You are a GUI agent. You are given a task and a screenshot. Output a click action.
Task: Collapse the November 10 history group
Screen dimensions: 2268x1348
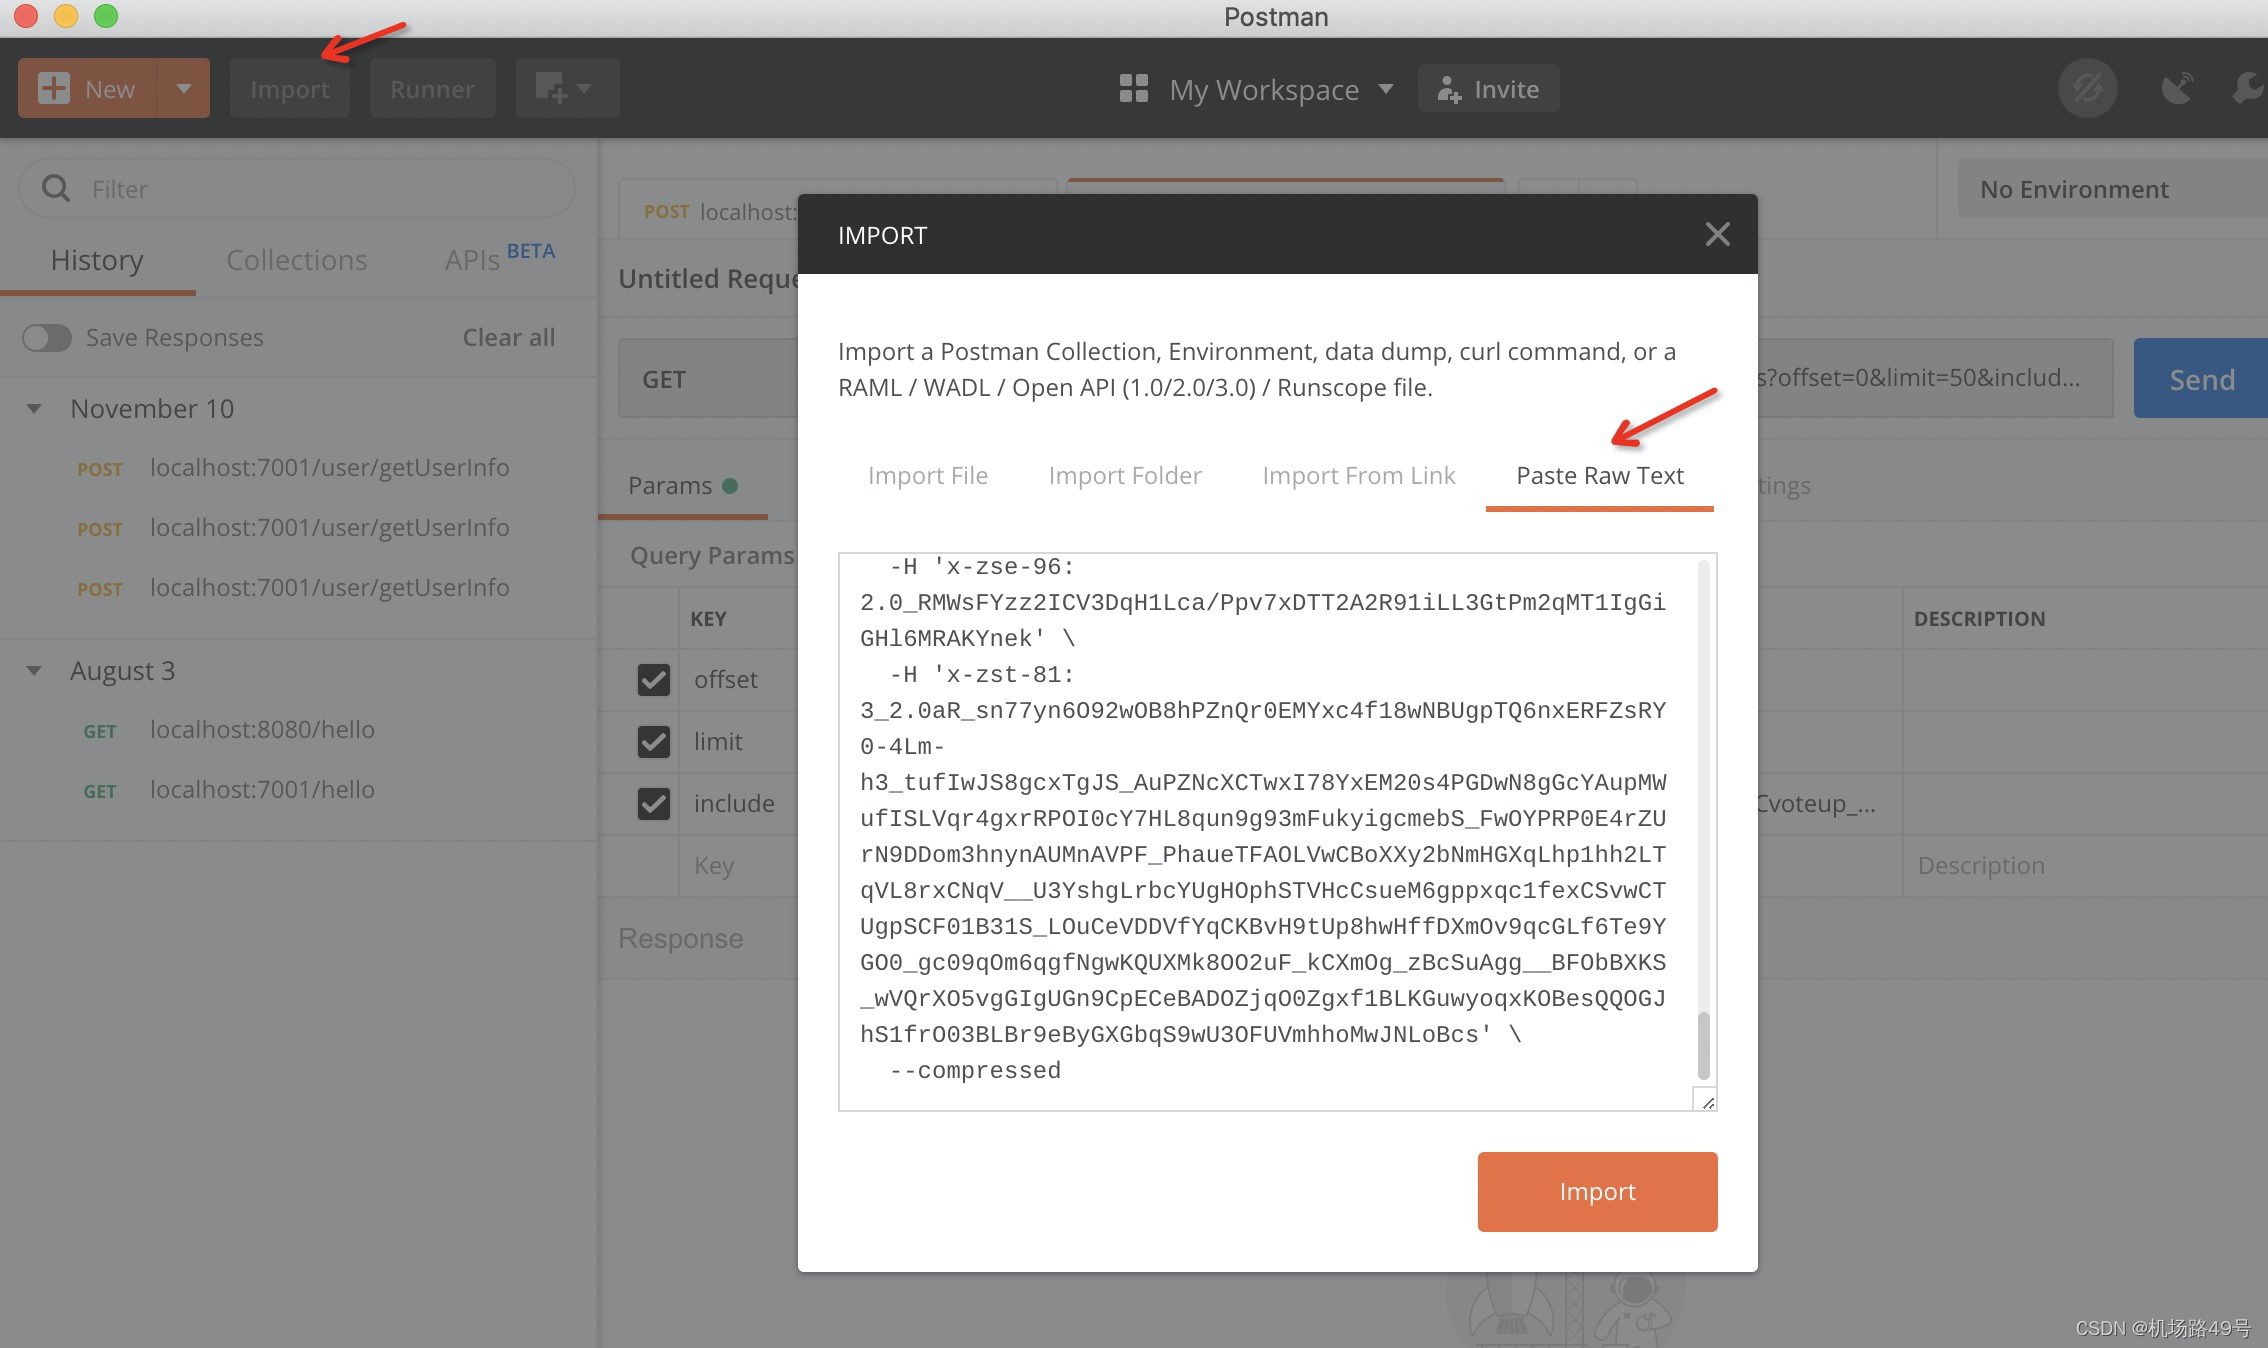(x=33, y=408)
